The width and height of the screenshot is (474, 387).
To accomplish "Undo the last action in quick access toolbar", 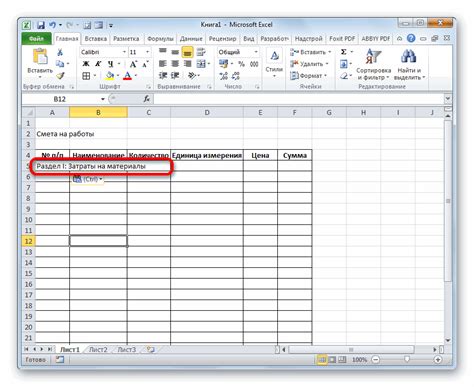I will (52, 25).
